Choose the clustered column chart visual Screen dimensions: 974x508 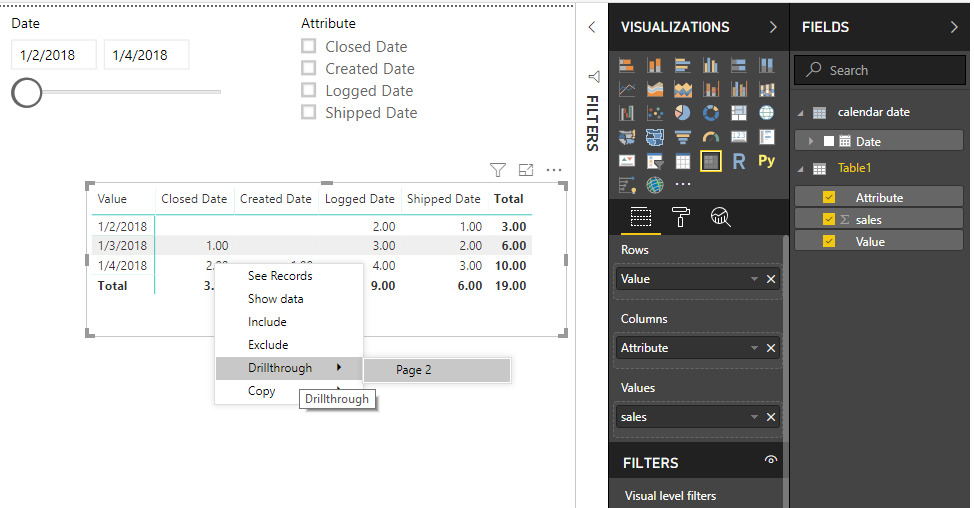click(711, 65)
